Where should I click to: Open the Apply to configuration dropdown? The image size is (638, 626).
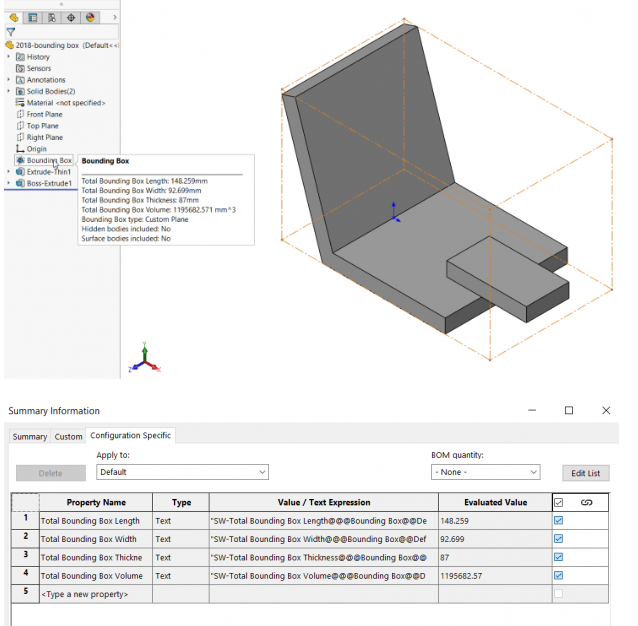pyautogui.click(x=182, y=472)
